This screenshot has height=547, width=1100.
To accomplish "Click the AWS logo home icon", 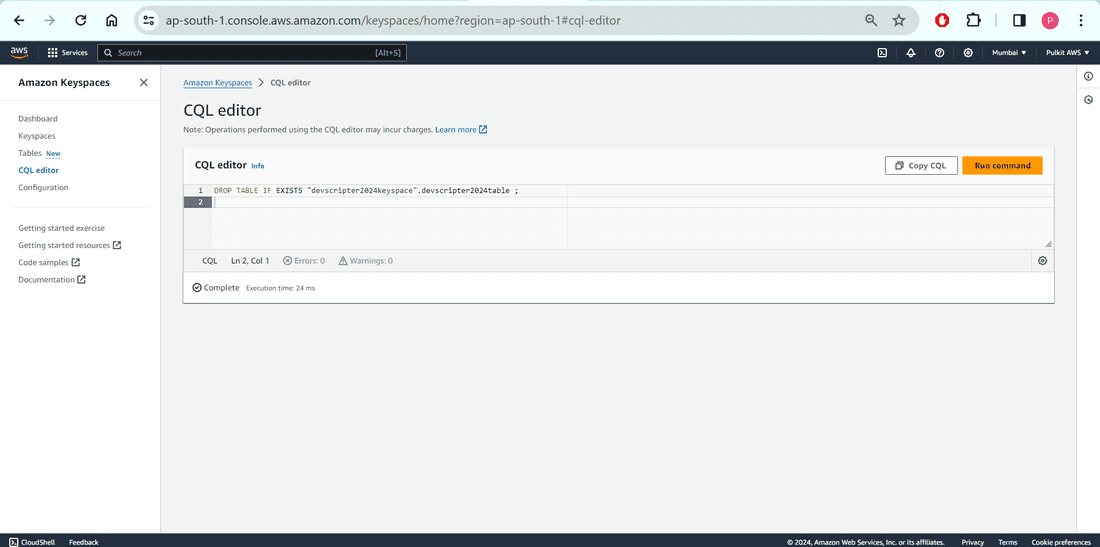I will coord(19,52).
